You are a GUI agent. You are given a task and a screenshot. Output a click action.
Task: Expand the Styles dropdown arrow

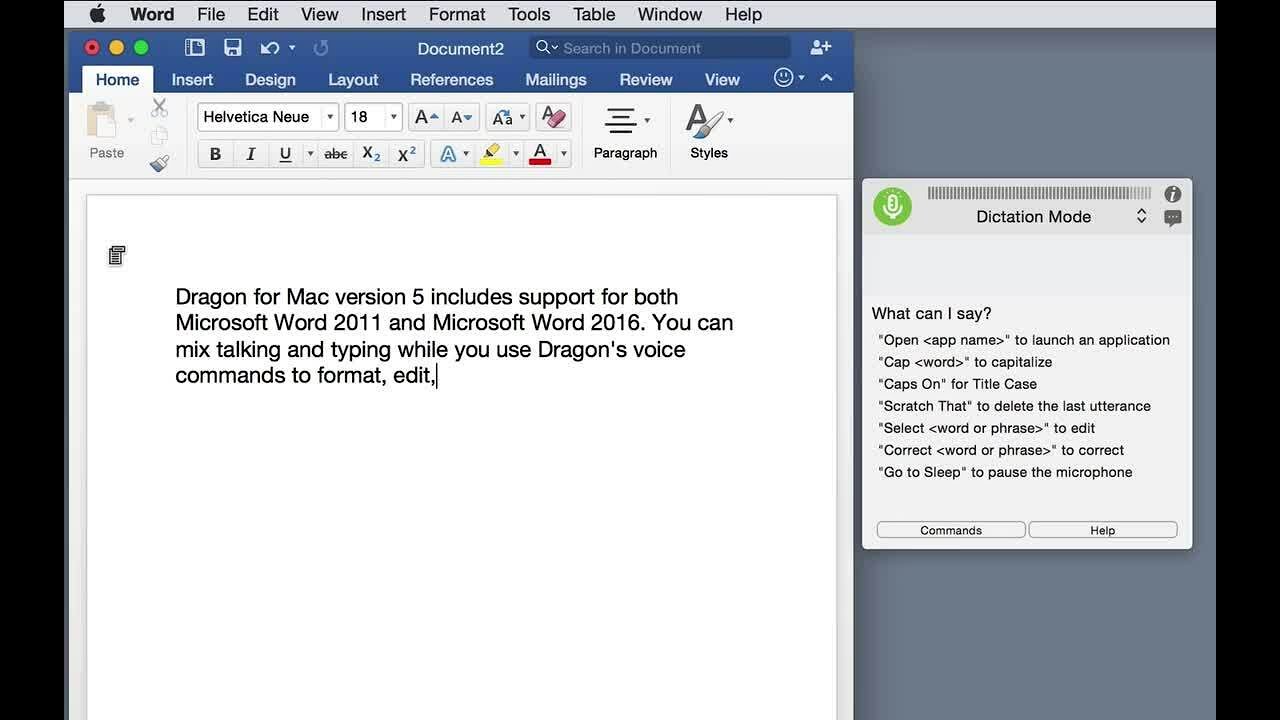click(x=730, y=120)
